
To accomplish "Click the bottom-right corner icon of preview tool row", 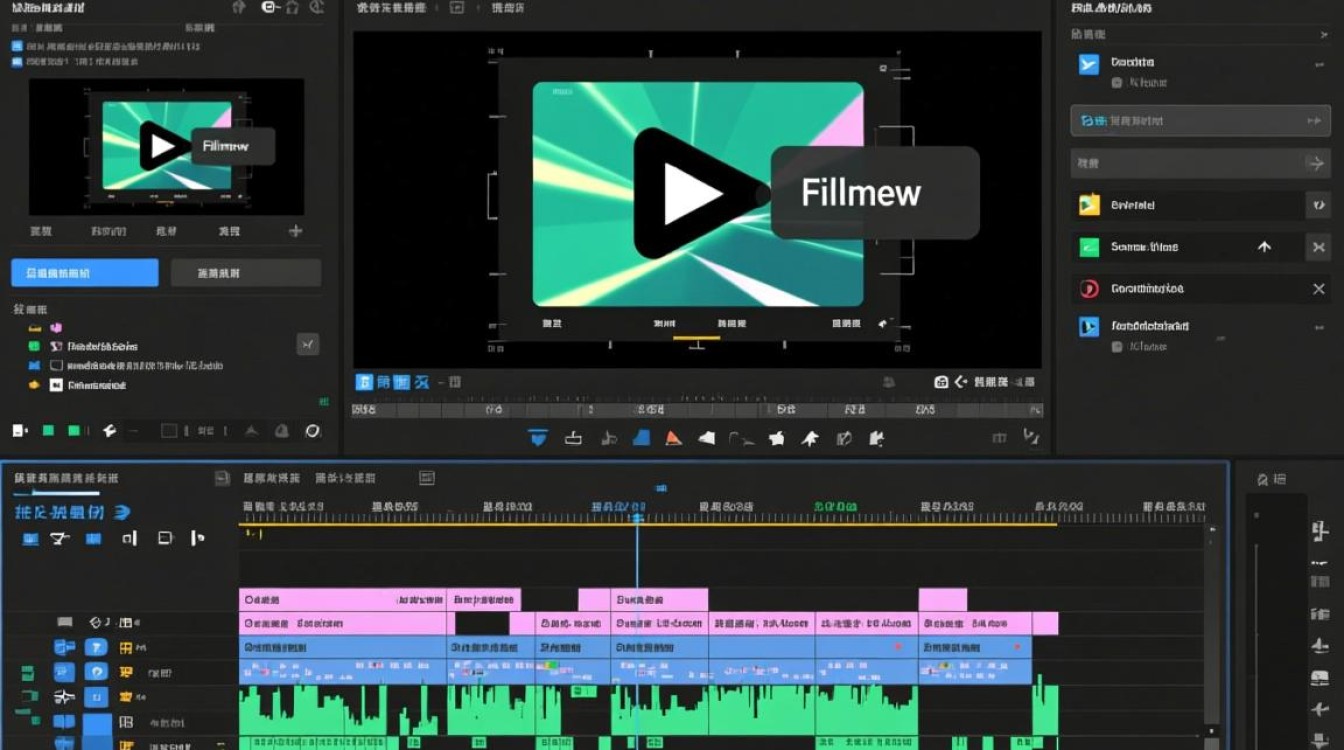I will 1030,437.
